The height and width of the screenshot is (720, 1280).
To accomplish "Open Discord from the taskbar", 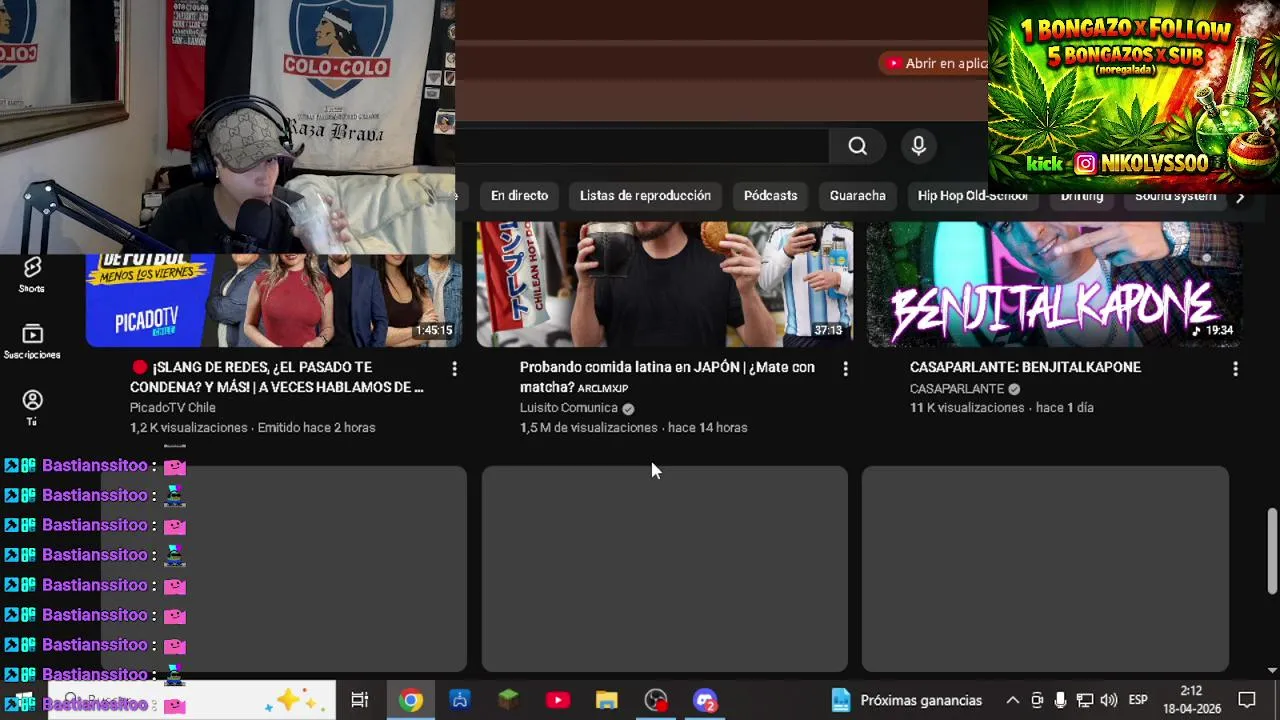I will tap(705, 700).
